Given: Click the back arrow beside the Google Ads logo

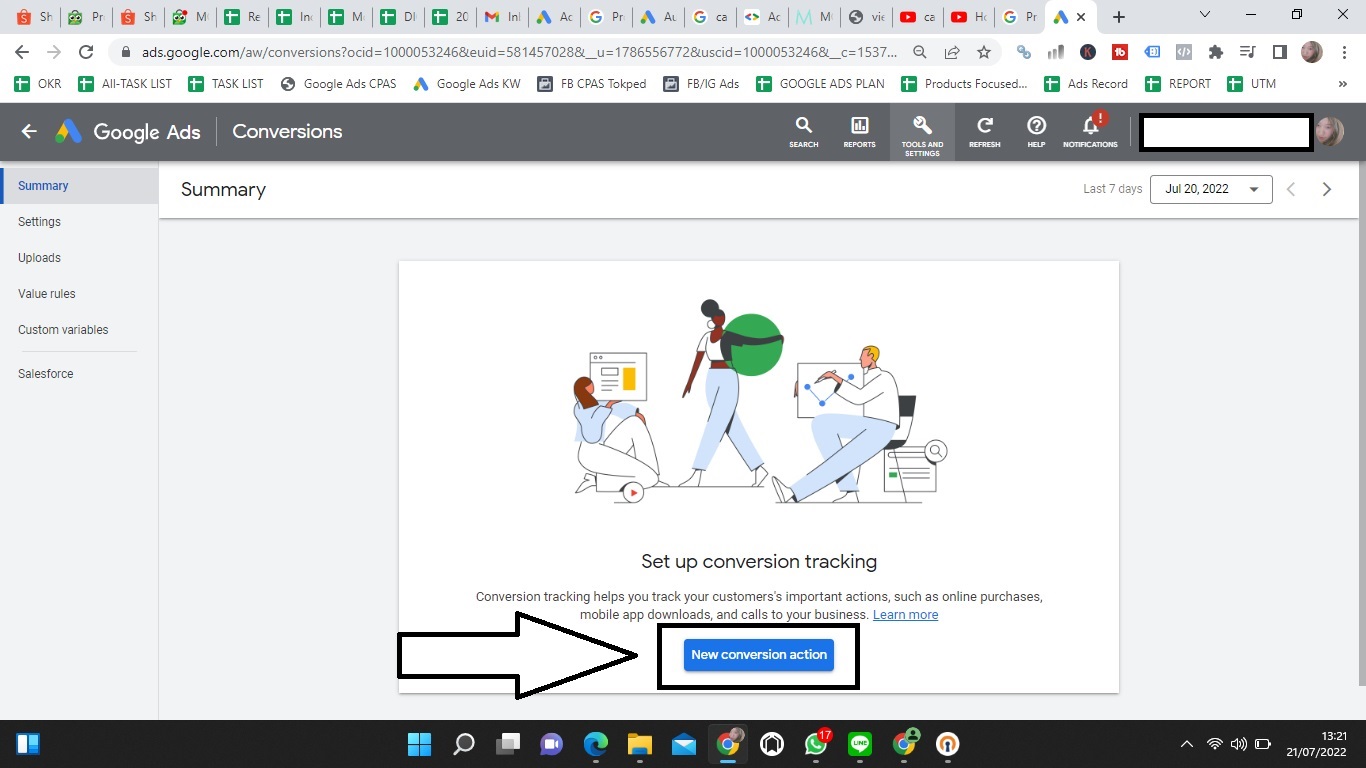Looking at the screenshot, I should (28, 131).
